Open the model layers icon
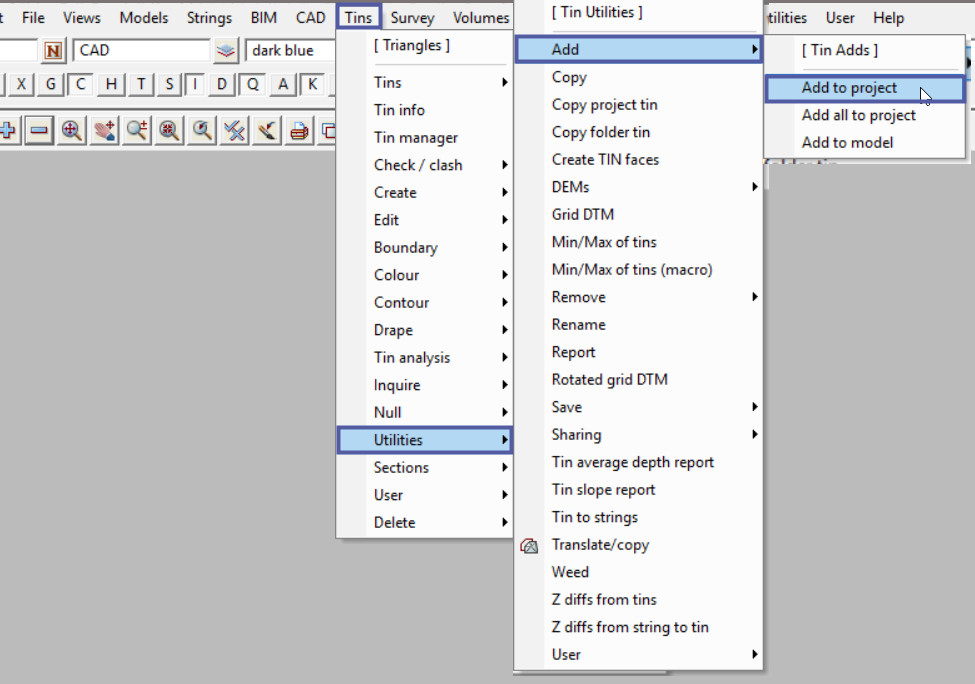Viewport: 975px width, 684px height. (x=227, y=50)
